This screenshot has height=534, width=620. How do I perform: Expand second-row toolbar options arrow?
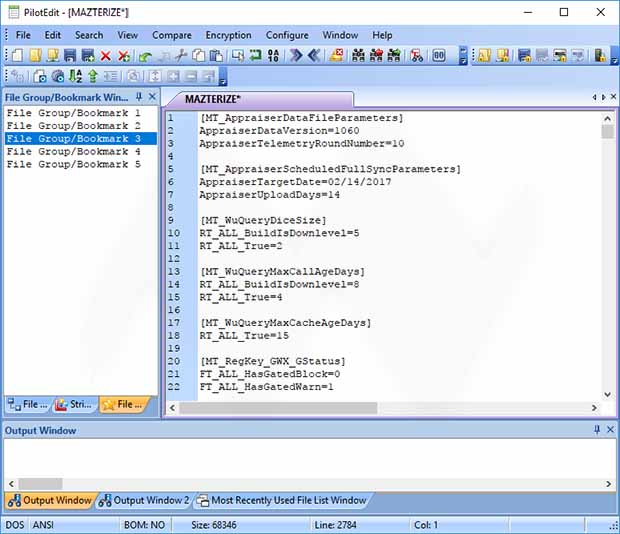[223, 76]
